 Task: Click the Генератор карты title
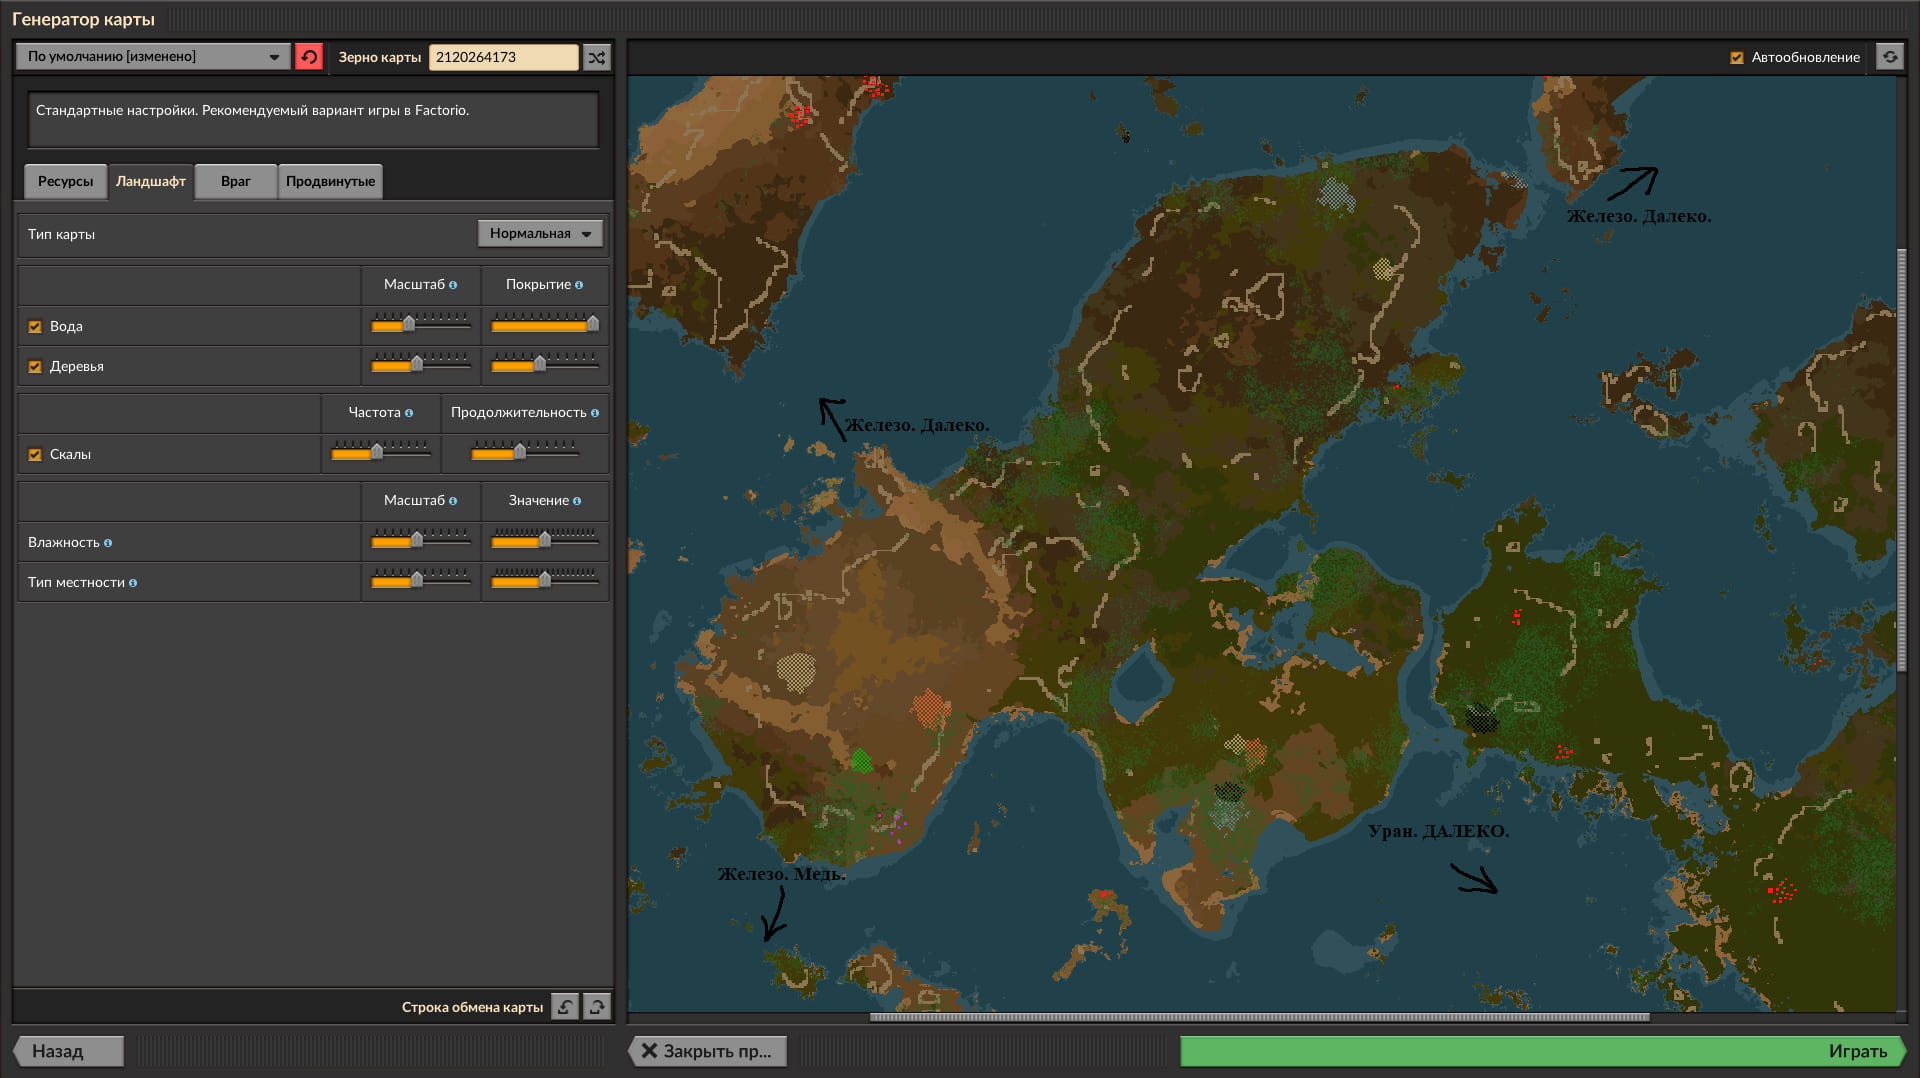click(83, 19)
